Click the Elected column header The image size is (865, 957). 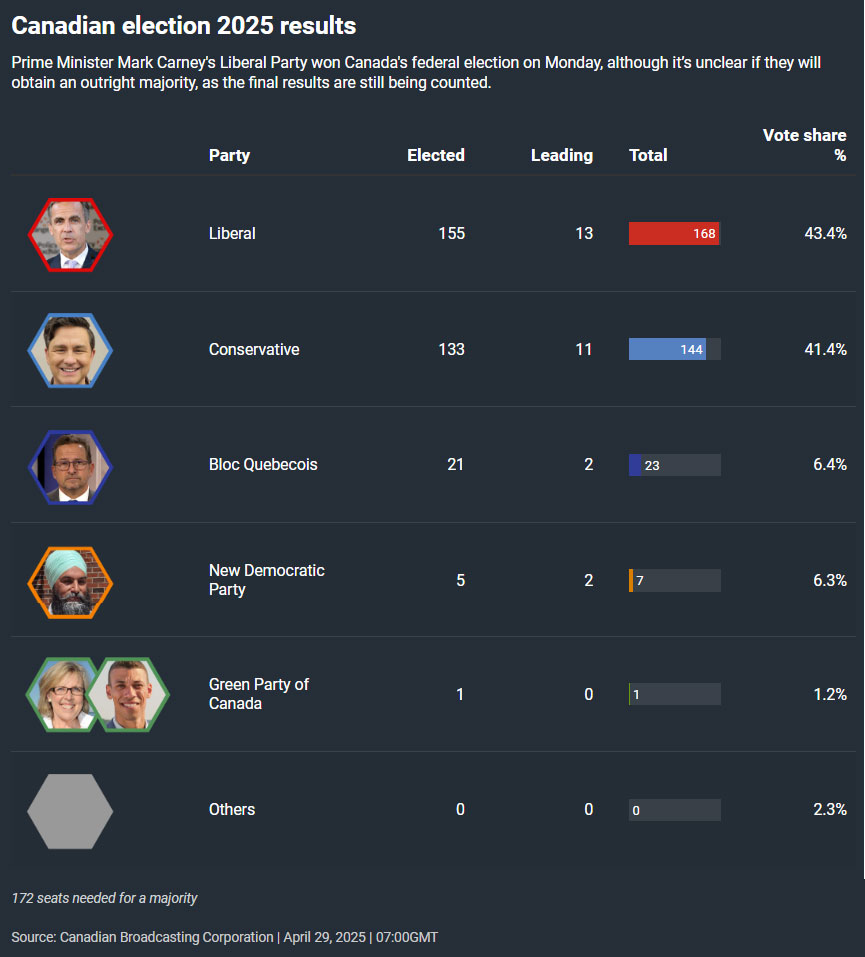[435, 155]
